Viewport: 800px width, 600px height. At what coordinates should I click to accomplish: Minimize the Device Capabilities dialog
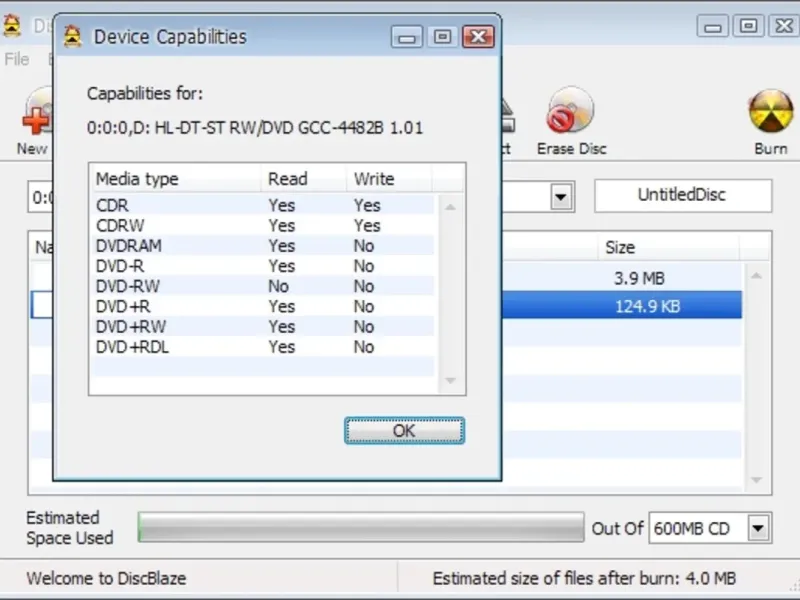[407, 37]
